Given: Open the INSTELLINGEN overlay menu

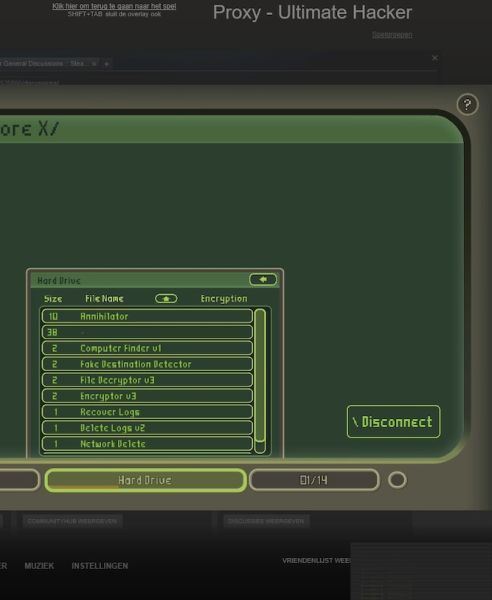Looking at the screenshot, I should (x=100, y=566).
